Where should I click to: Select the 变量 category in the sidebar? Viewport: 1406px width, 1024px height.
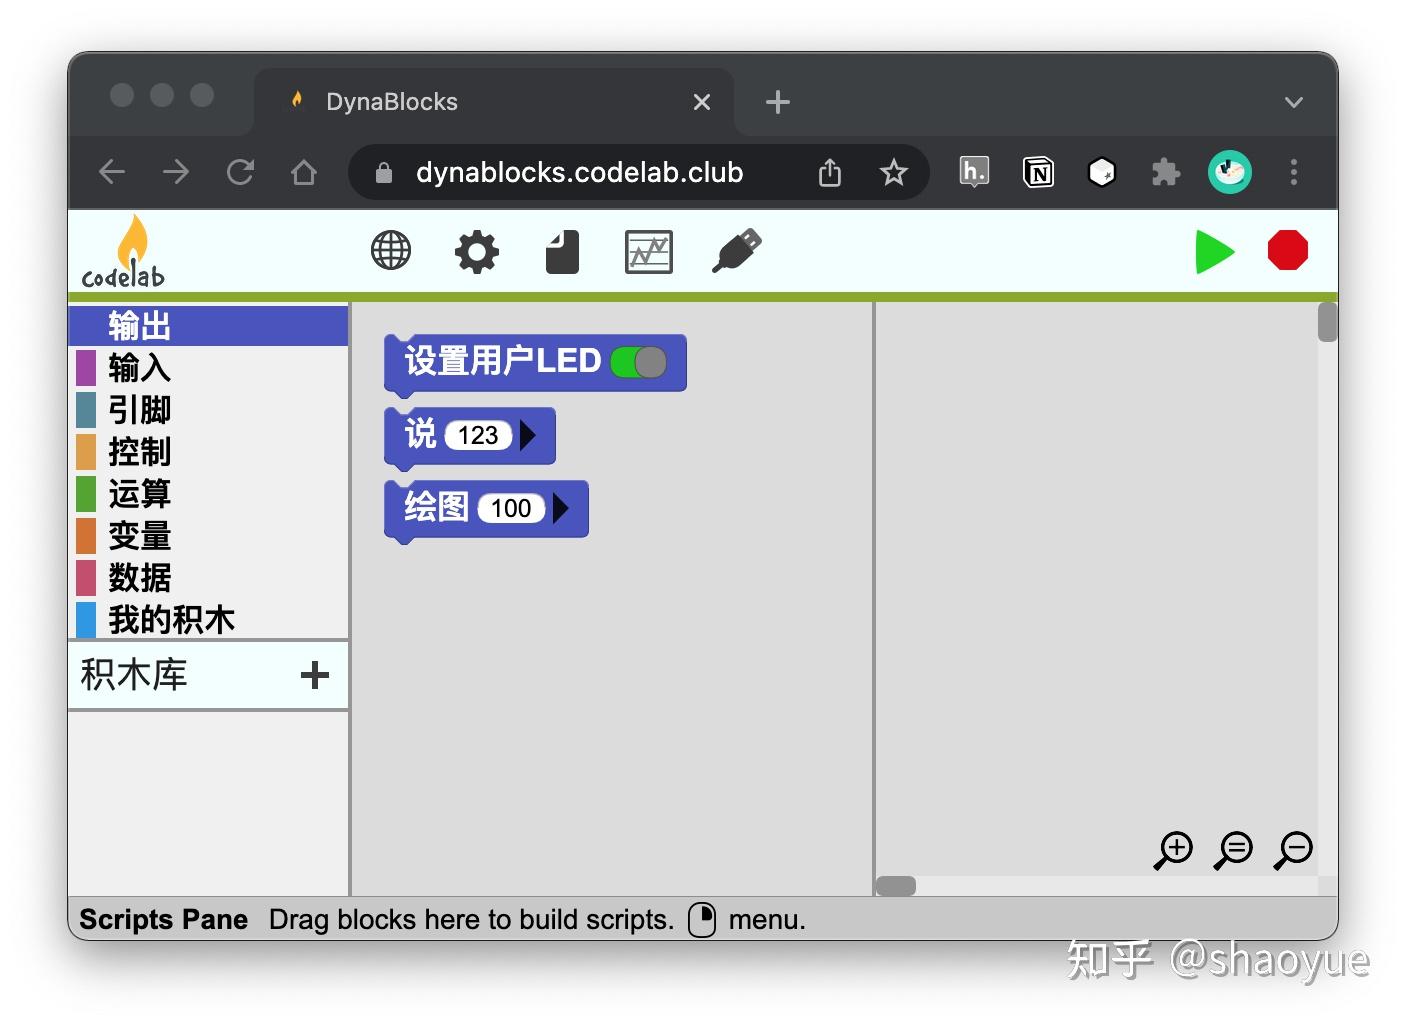(141, 536)
